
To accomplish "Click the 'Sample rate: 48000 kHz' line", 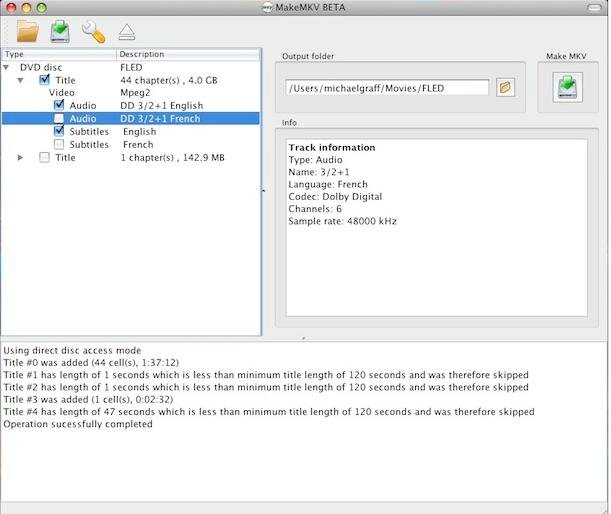I will pyautogui.click(x=343, y=221).
